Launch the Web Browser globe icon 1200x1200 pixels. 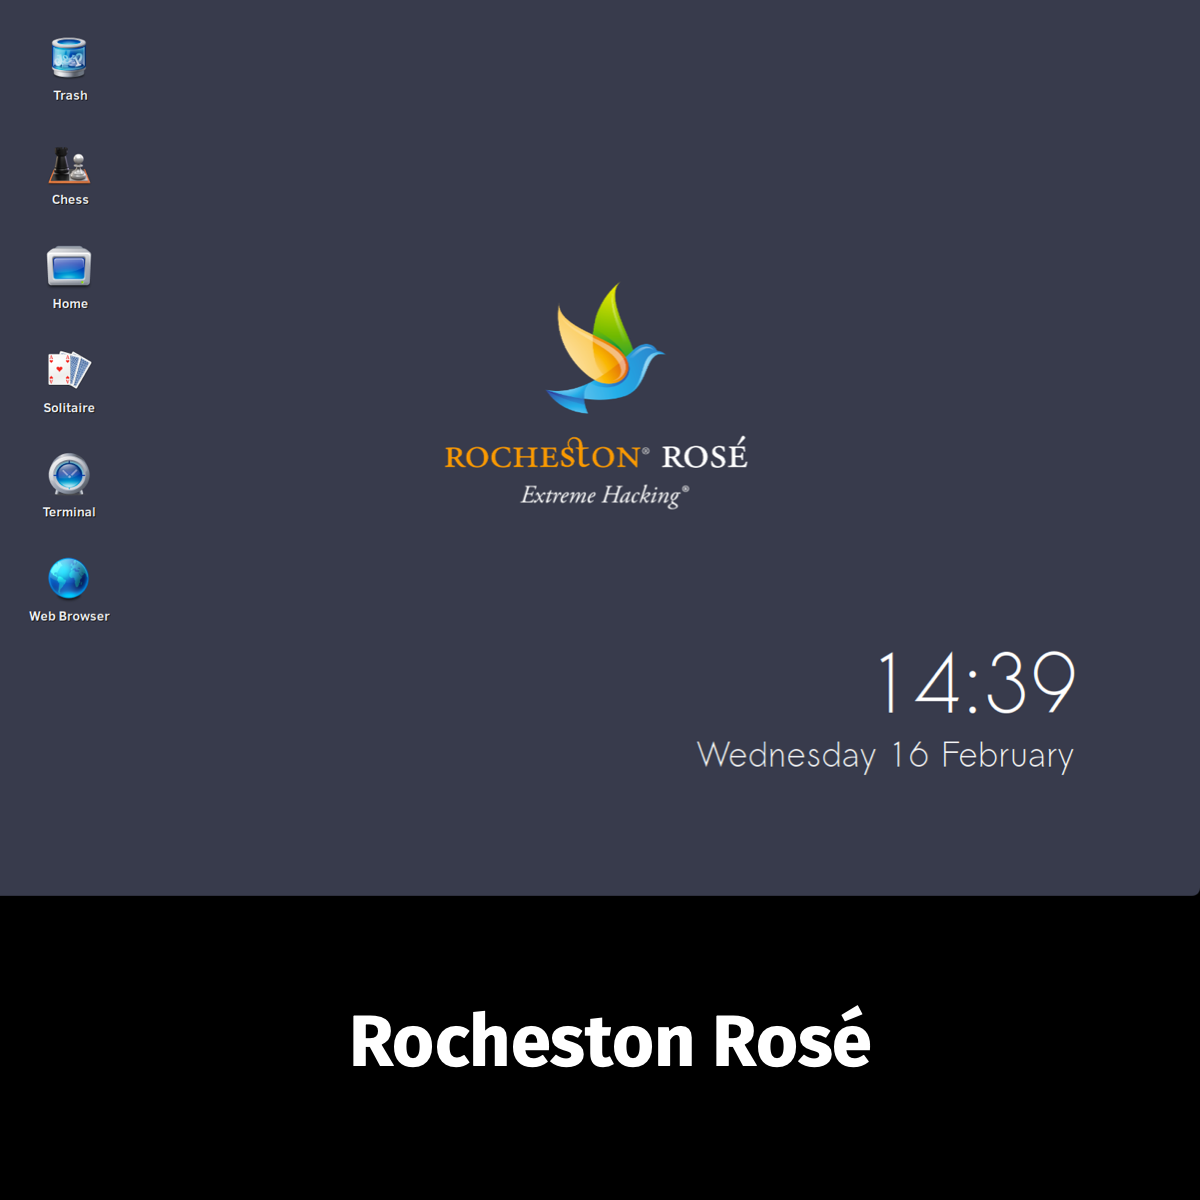pos(69,579)
